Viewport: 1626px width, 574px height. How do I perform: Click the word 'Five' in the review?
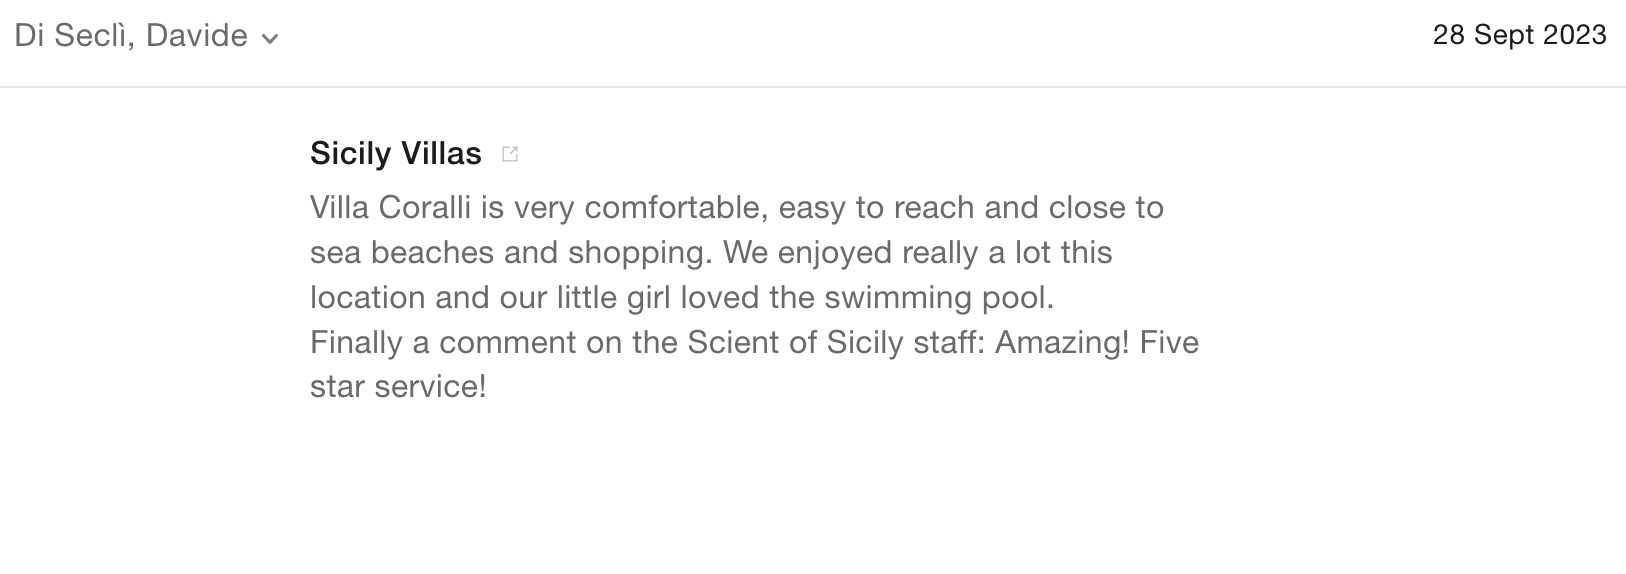pos(1169,342)
